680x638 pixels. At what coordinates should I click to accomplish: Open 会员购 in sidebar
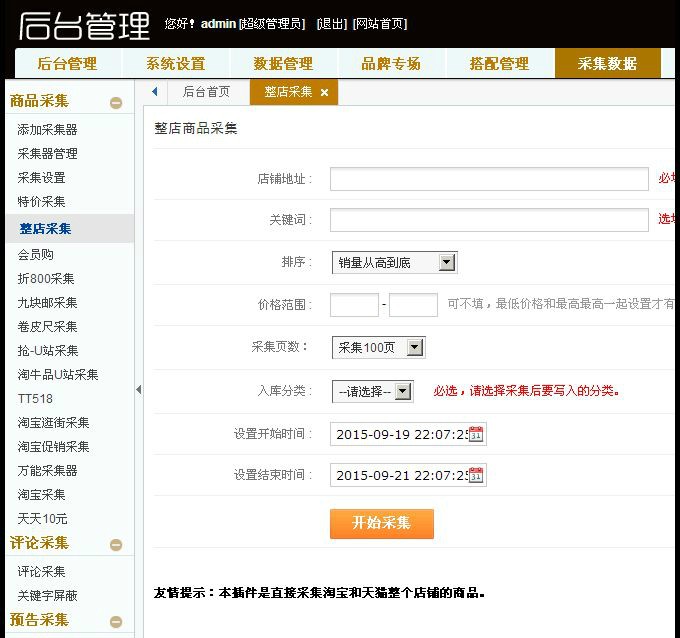(x=36, y=255)
